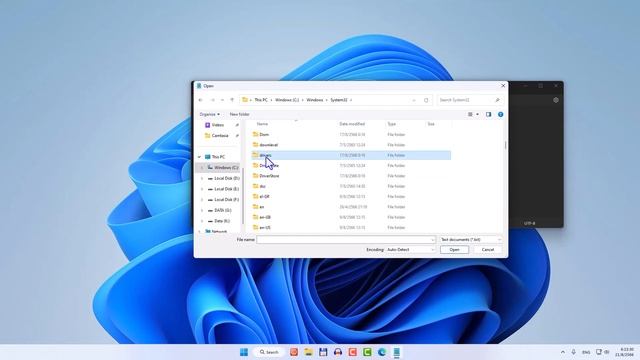
Task: Click the New folder button
Action: coord(240,114)
